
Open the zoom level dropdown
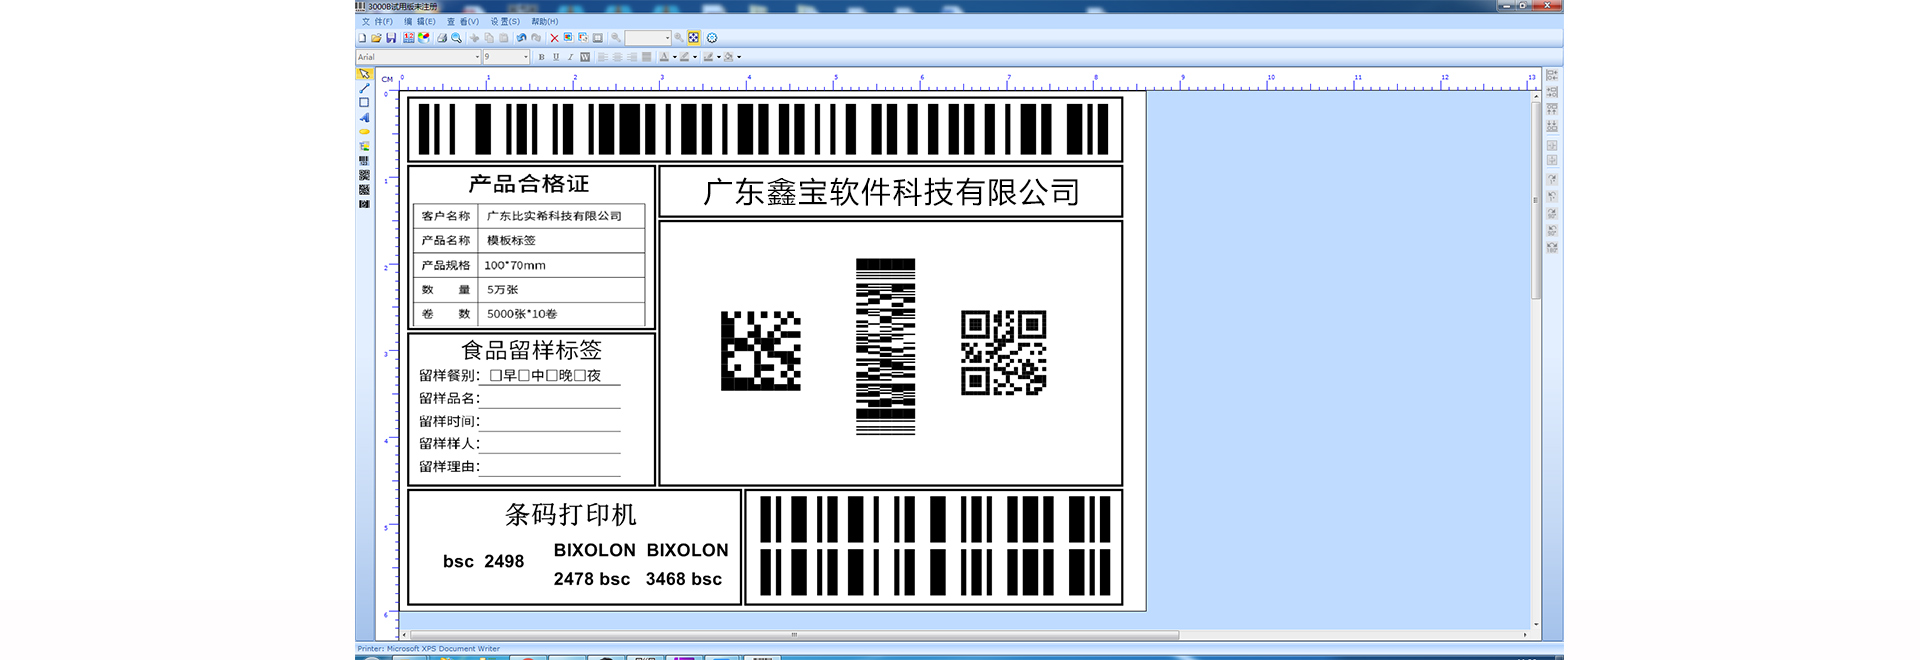point(667,38)
